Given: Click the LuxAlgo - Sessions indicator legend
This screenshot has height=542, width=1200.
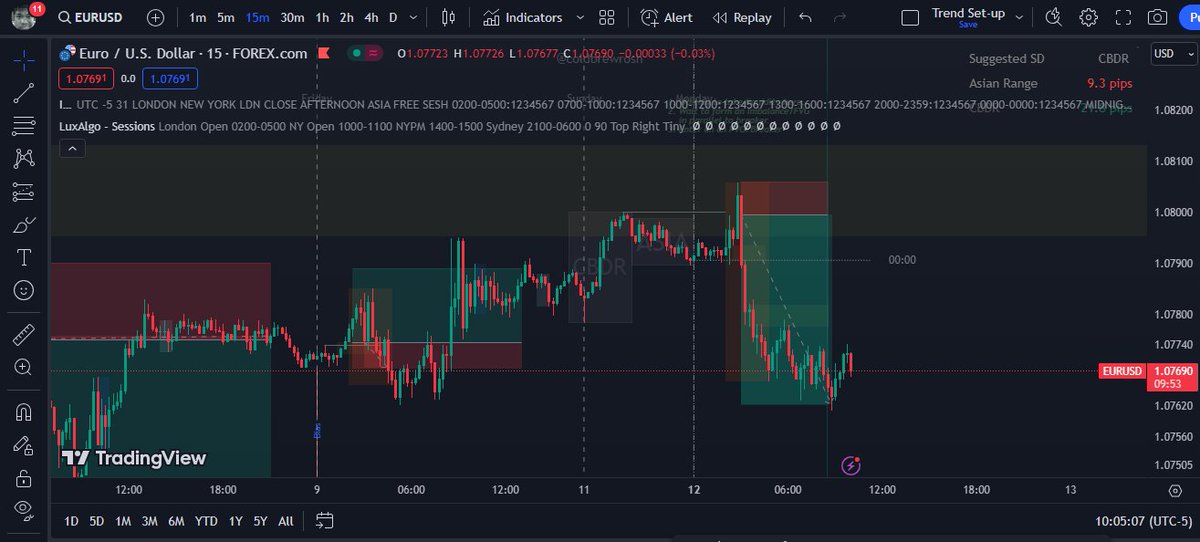Looking at the screenshot, I should (x=107, y=126).
